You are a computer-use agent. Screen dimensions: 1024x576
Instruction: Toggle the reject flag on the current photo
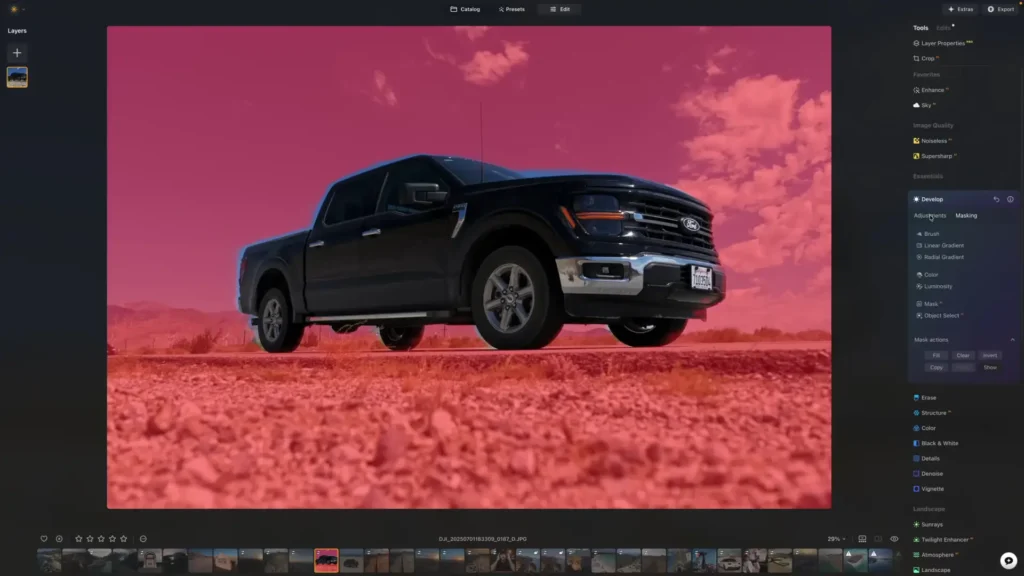tap(143, 538)
